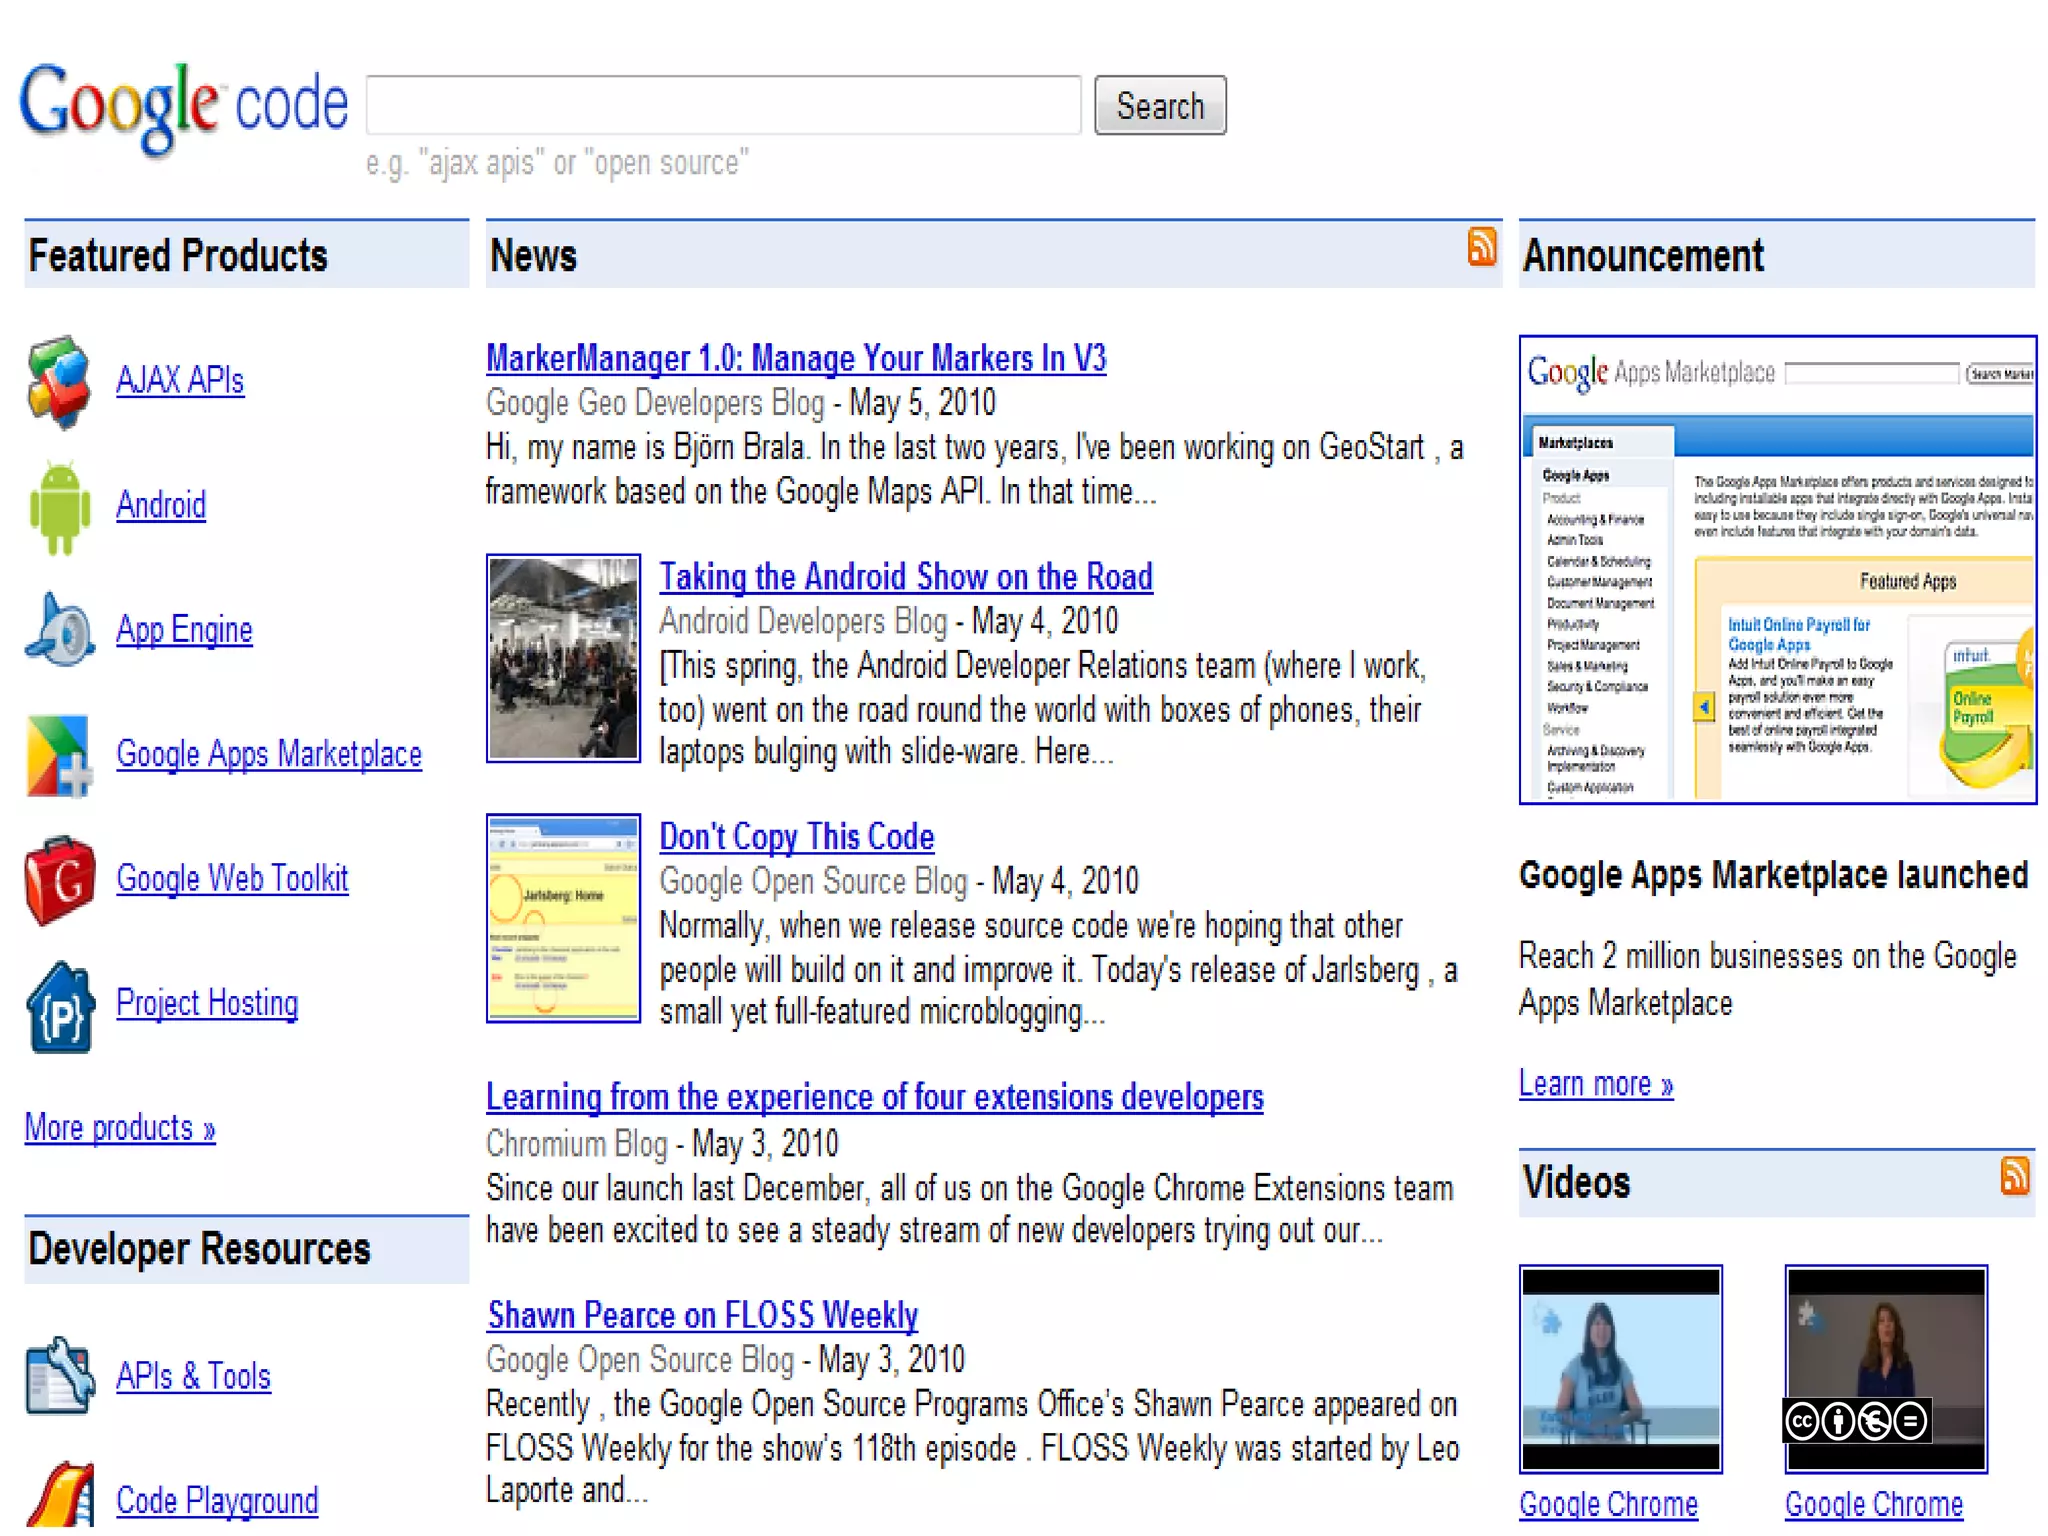
Task: Open "Don't Copy This Code" article link
Action: (x=796, y=837)
